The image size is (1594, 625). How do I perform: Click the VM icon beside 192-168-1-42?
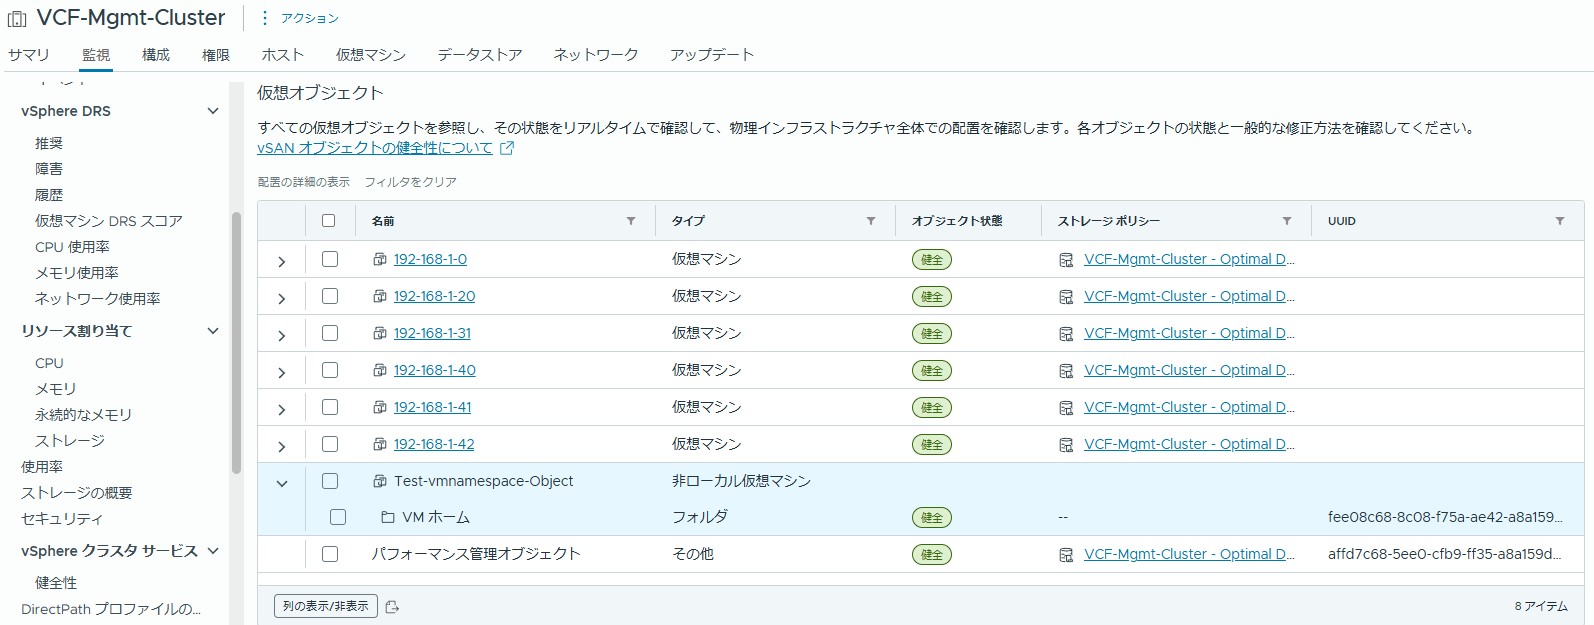(x=380, y=444)
